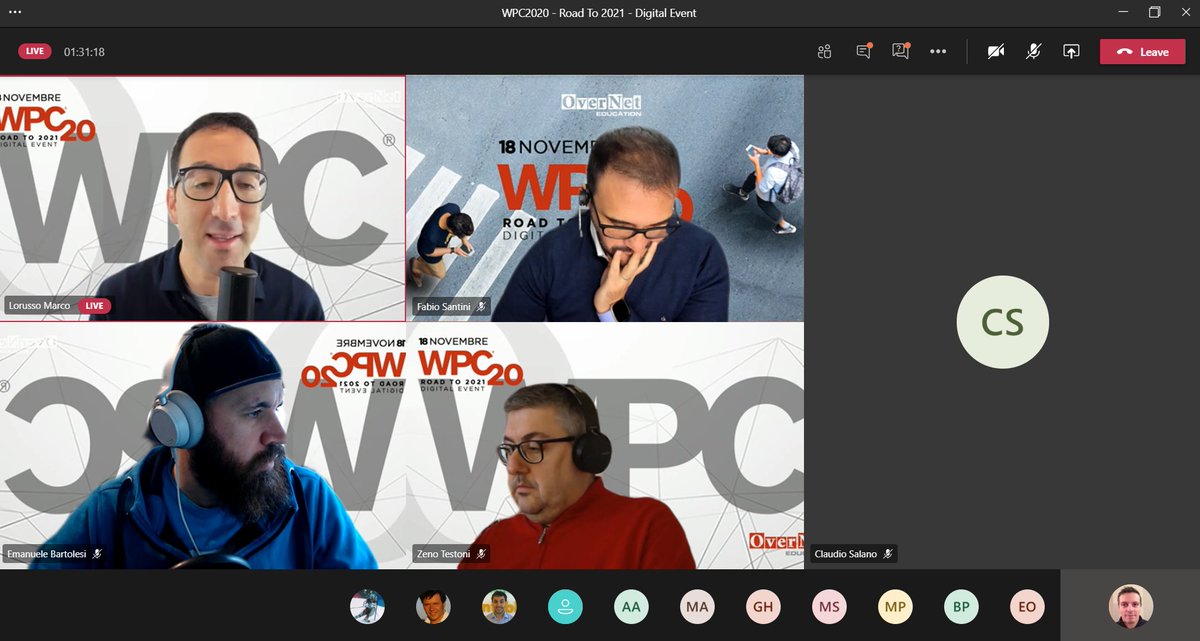Open the meeting chat panel

coord(863,52)
